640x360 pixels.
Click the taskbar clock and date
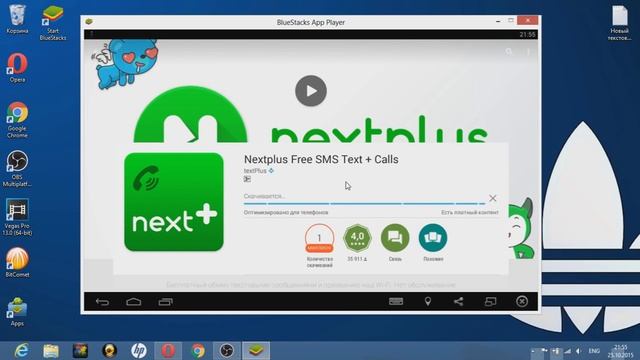[x=620, y=351]
